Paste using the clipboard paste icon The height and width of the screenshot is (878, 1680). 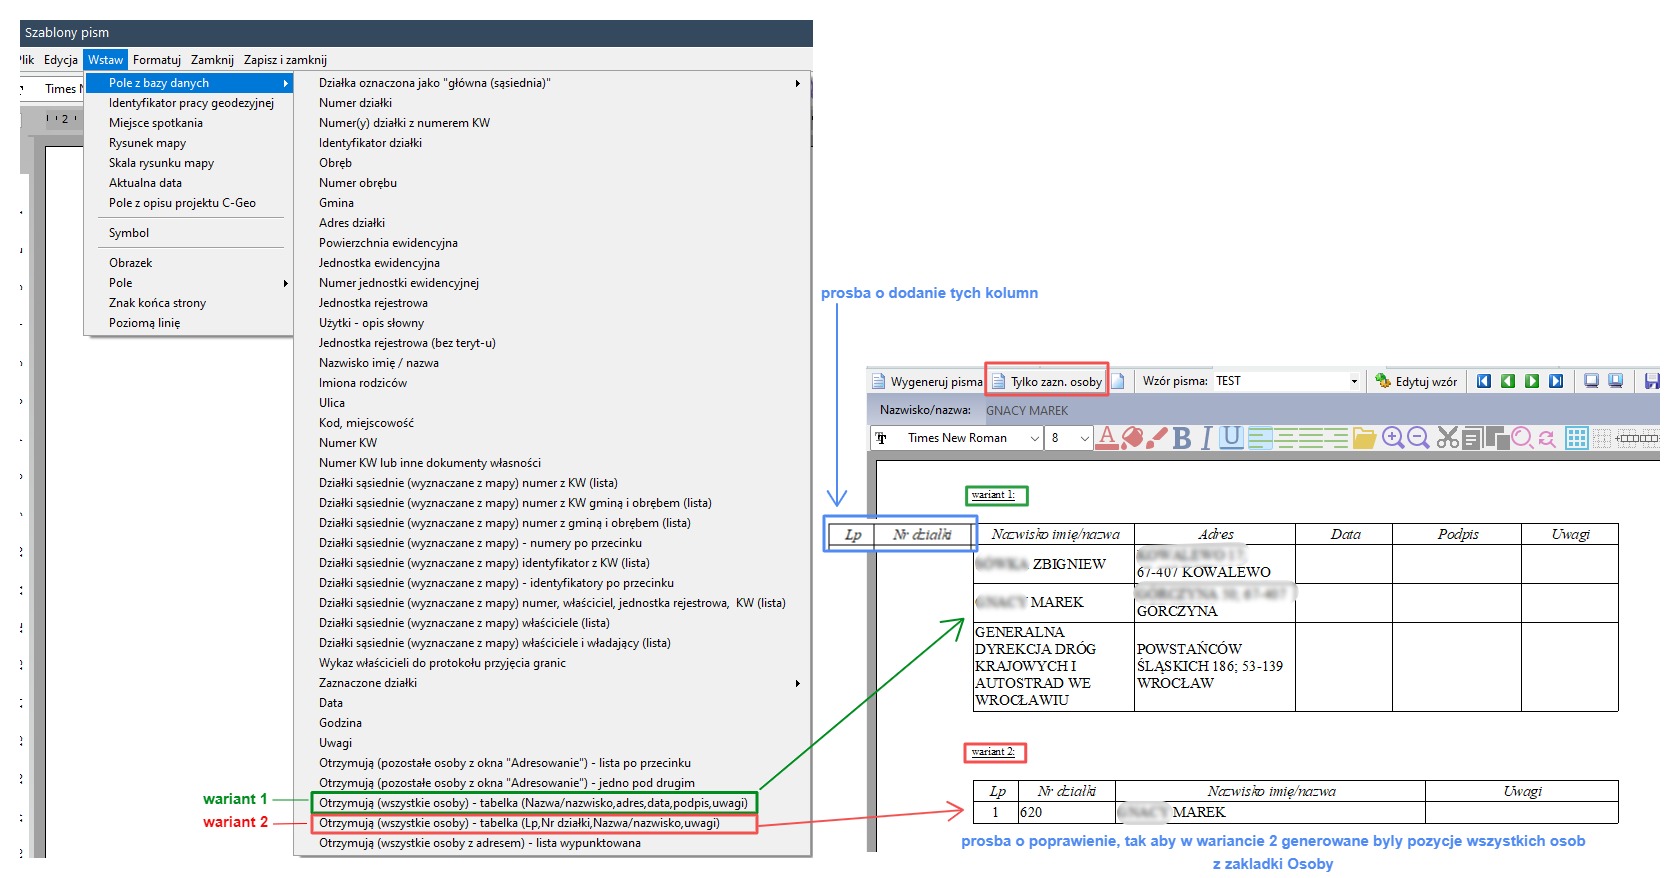pos(1497,437)
